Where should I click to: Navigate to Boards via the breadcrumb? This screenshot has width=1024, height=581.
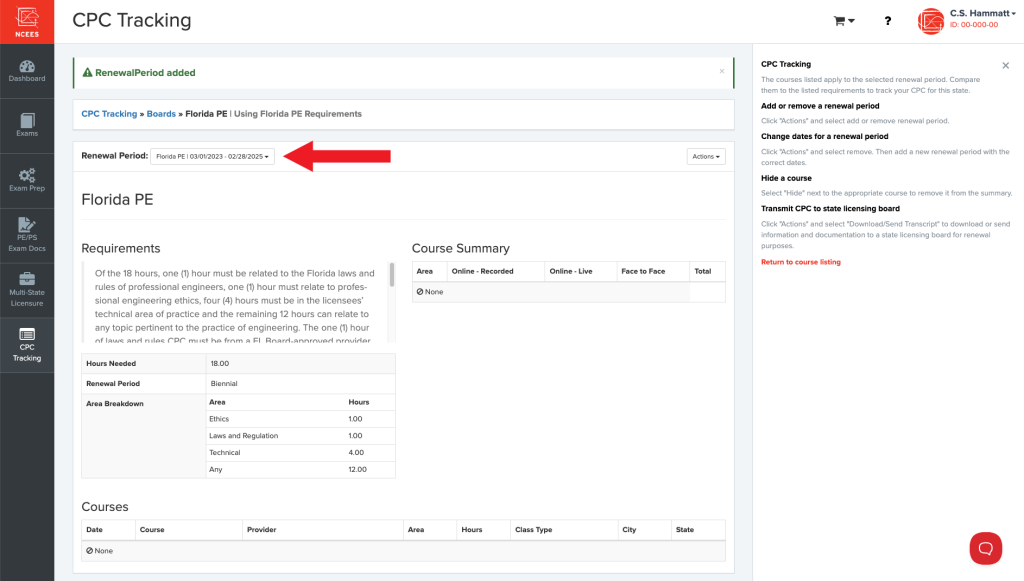(x=161, y=113)
